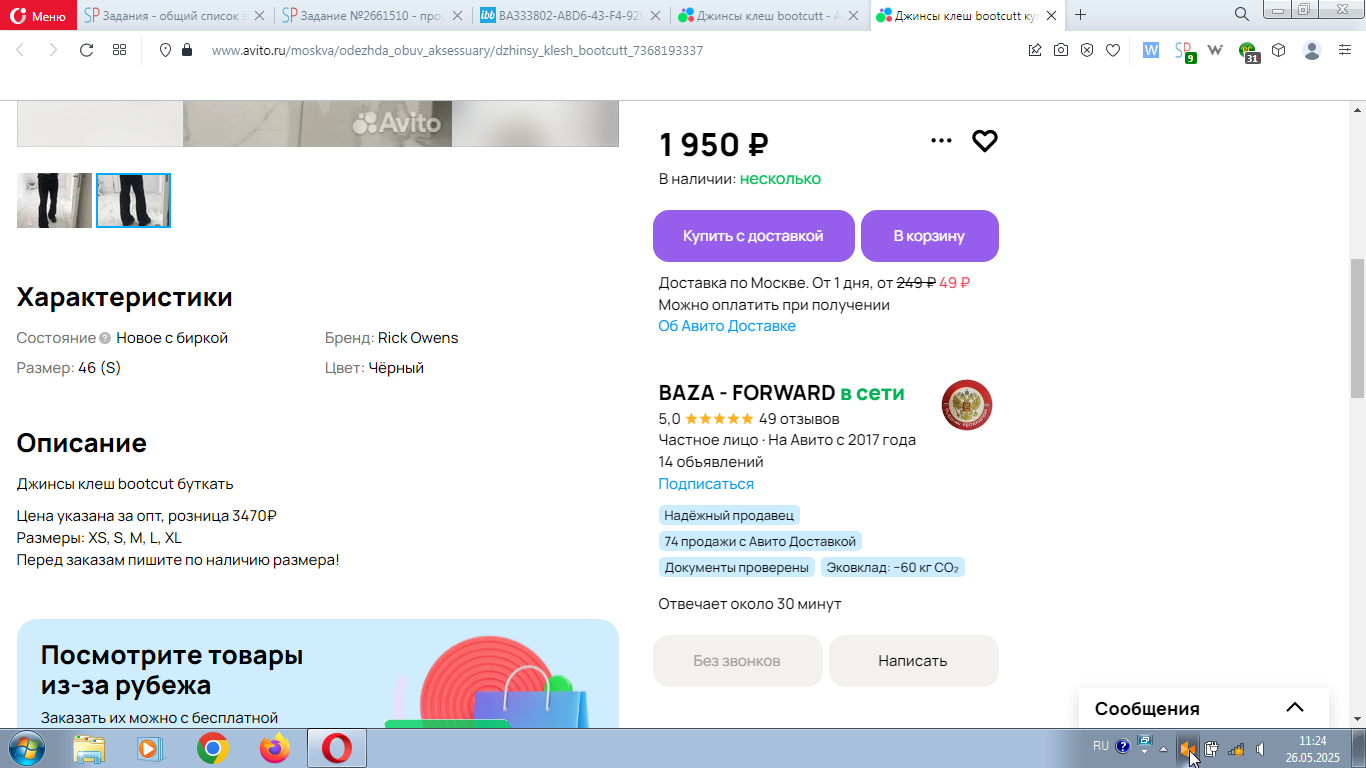Image resolution: width=1366 pixels, height=768 pixels.
Task: Click 'Эковклад: −60 кг CO₂' badge
Action: tap(893, 567)
